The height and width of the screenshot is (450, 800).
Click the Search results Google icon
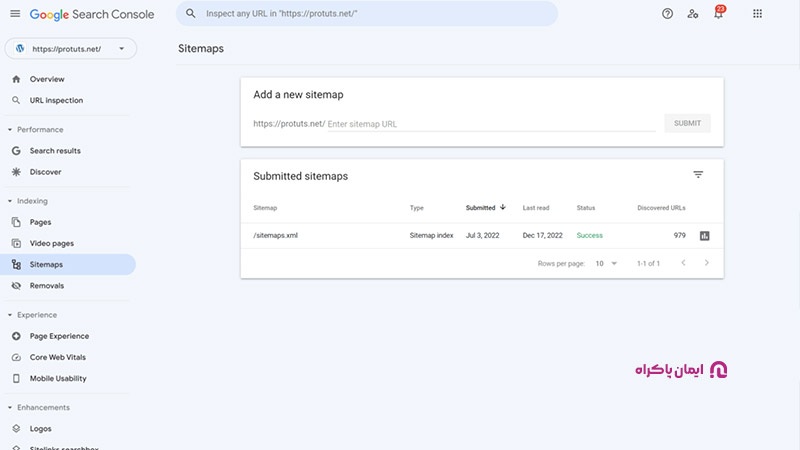(x=16, y=151)
